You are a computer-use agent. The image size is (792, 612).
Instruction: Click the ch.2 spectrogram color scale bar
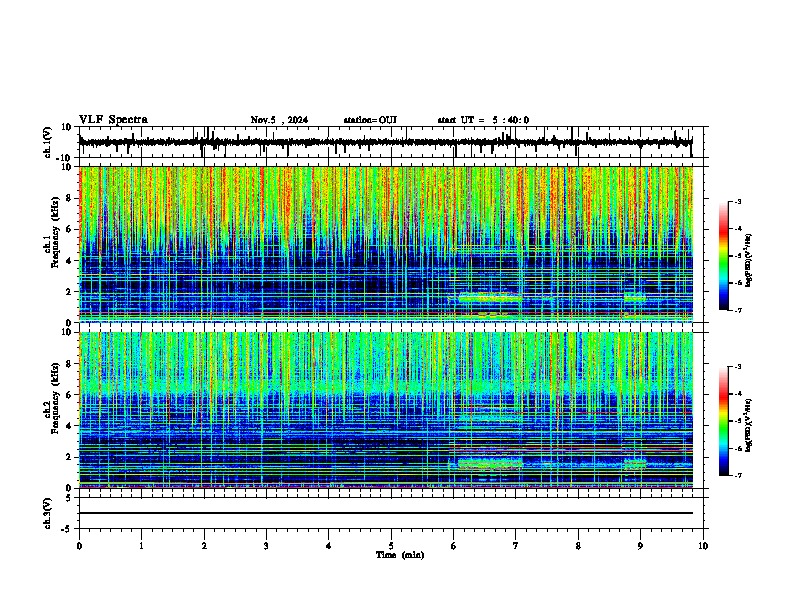(724, 421)
